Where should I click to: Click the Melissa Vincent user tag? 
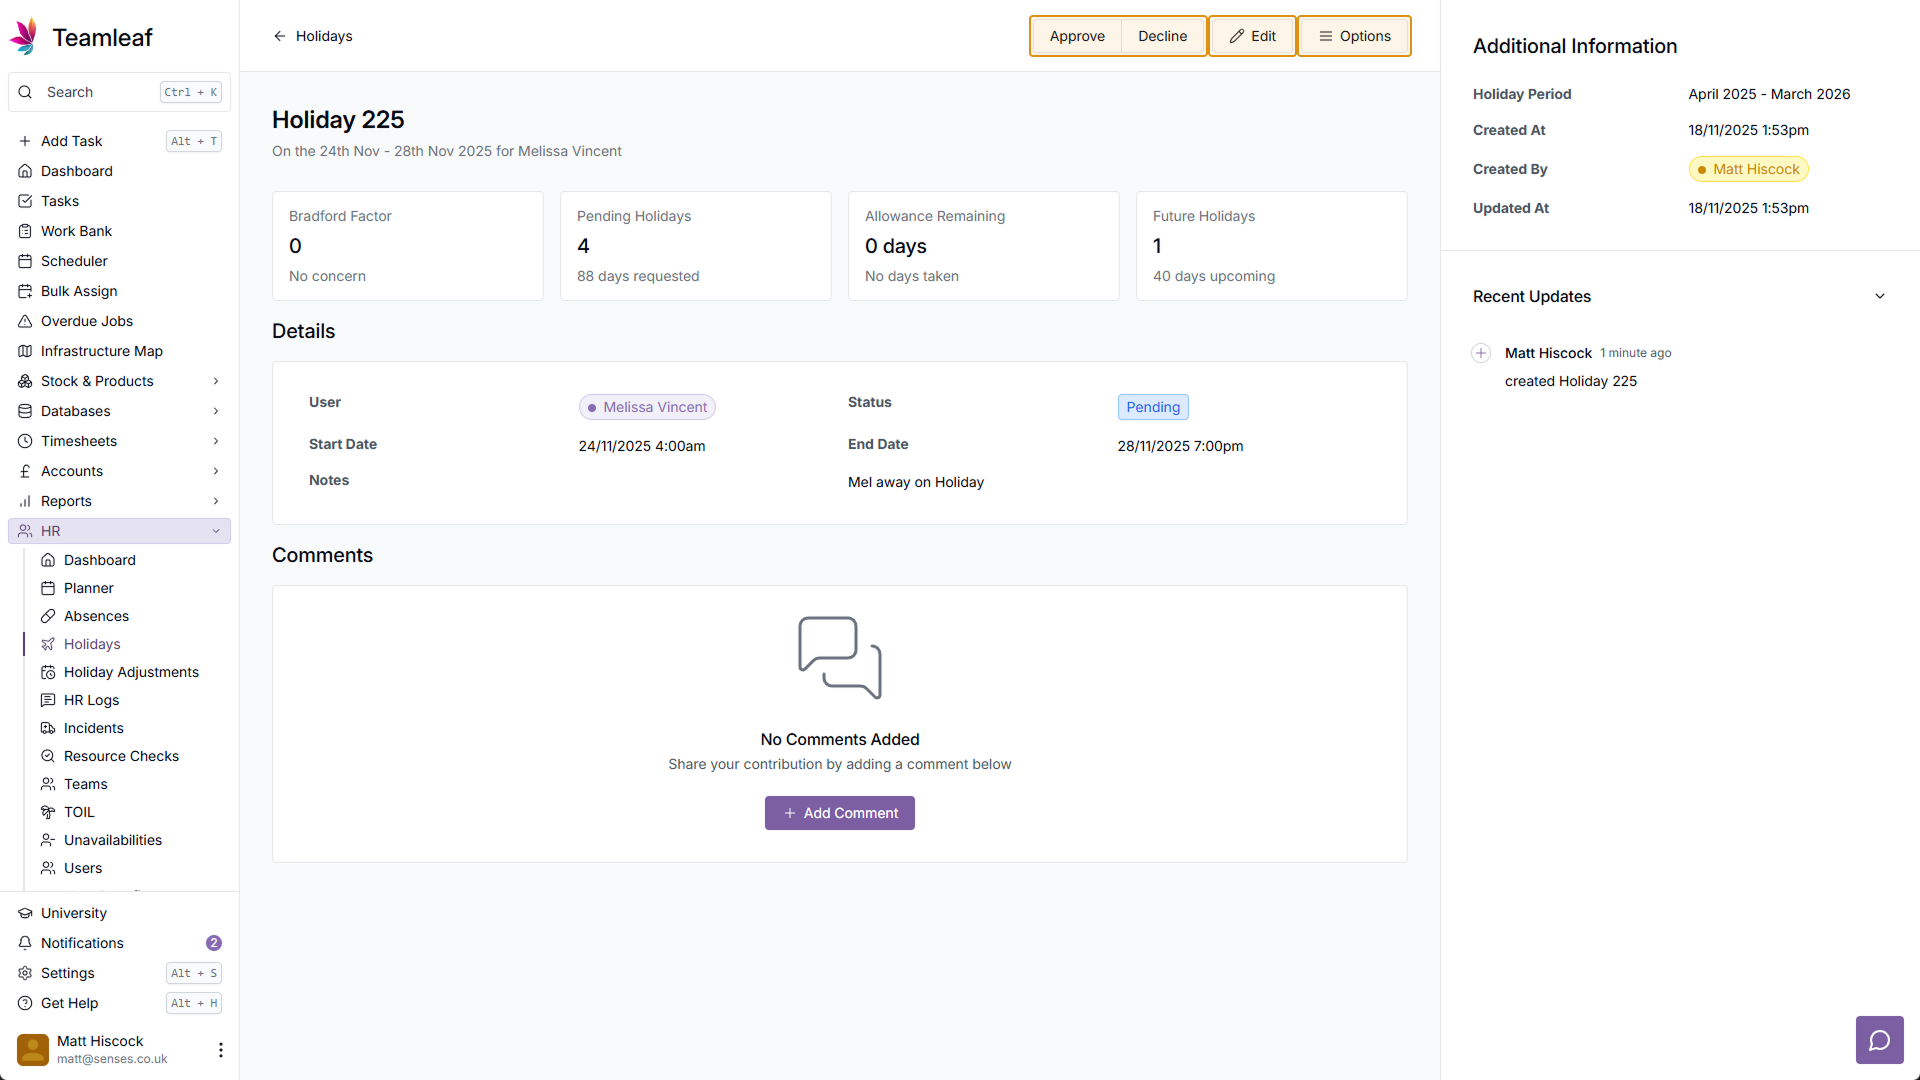click(647, 407)
